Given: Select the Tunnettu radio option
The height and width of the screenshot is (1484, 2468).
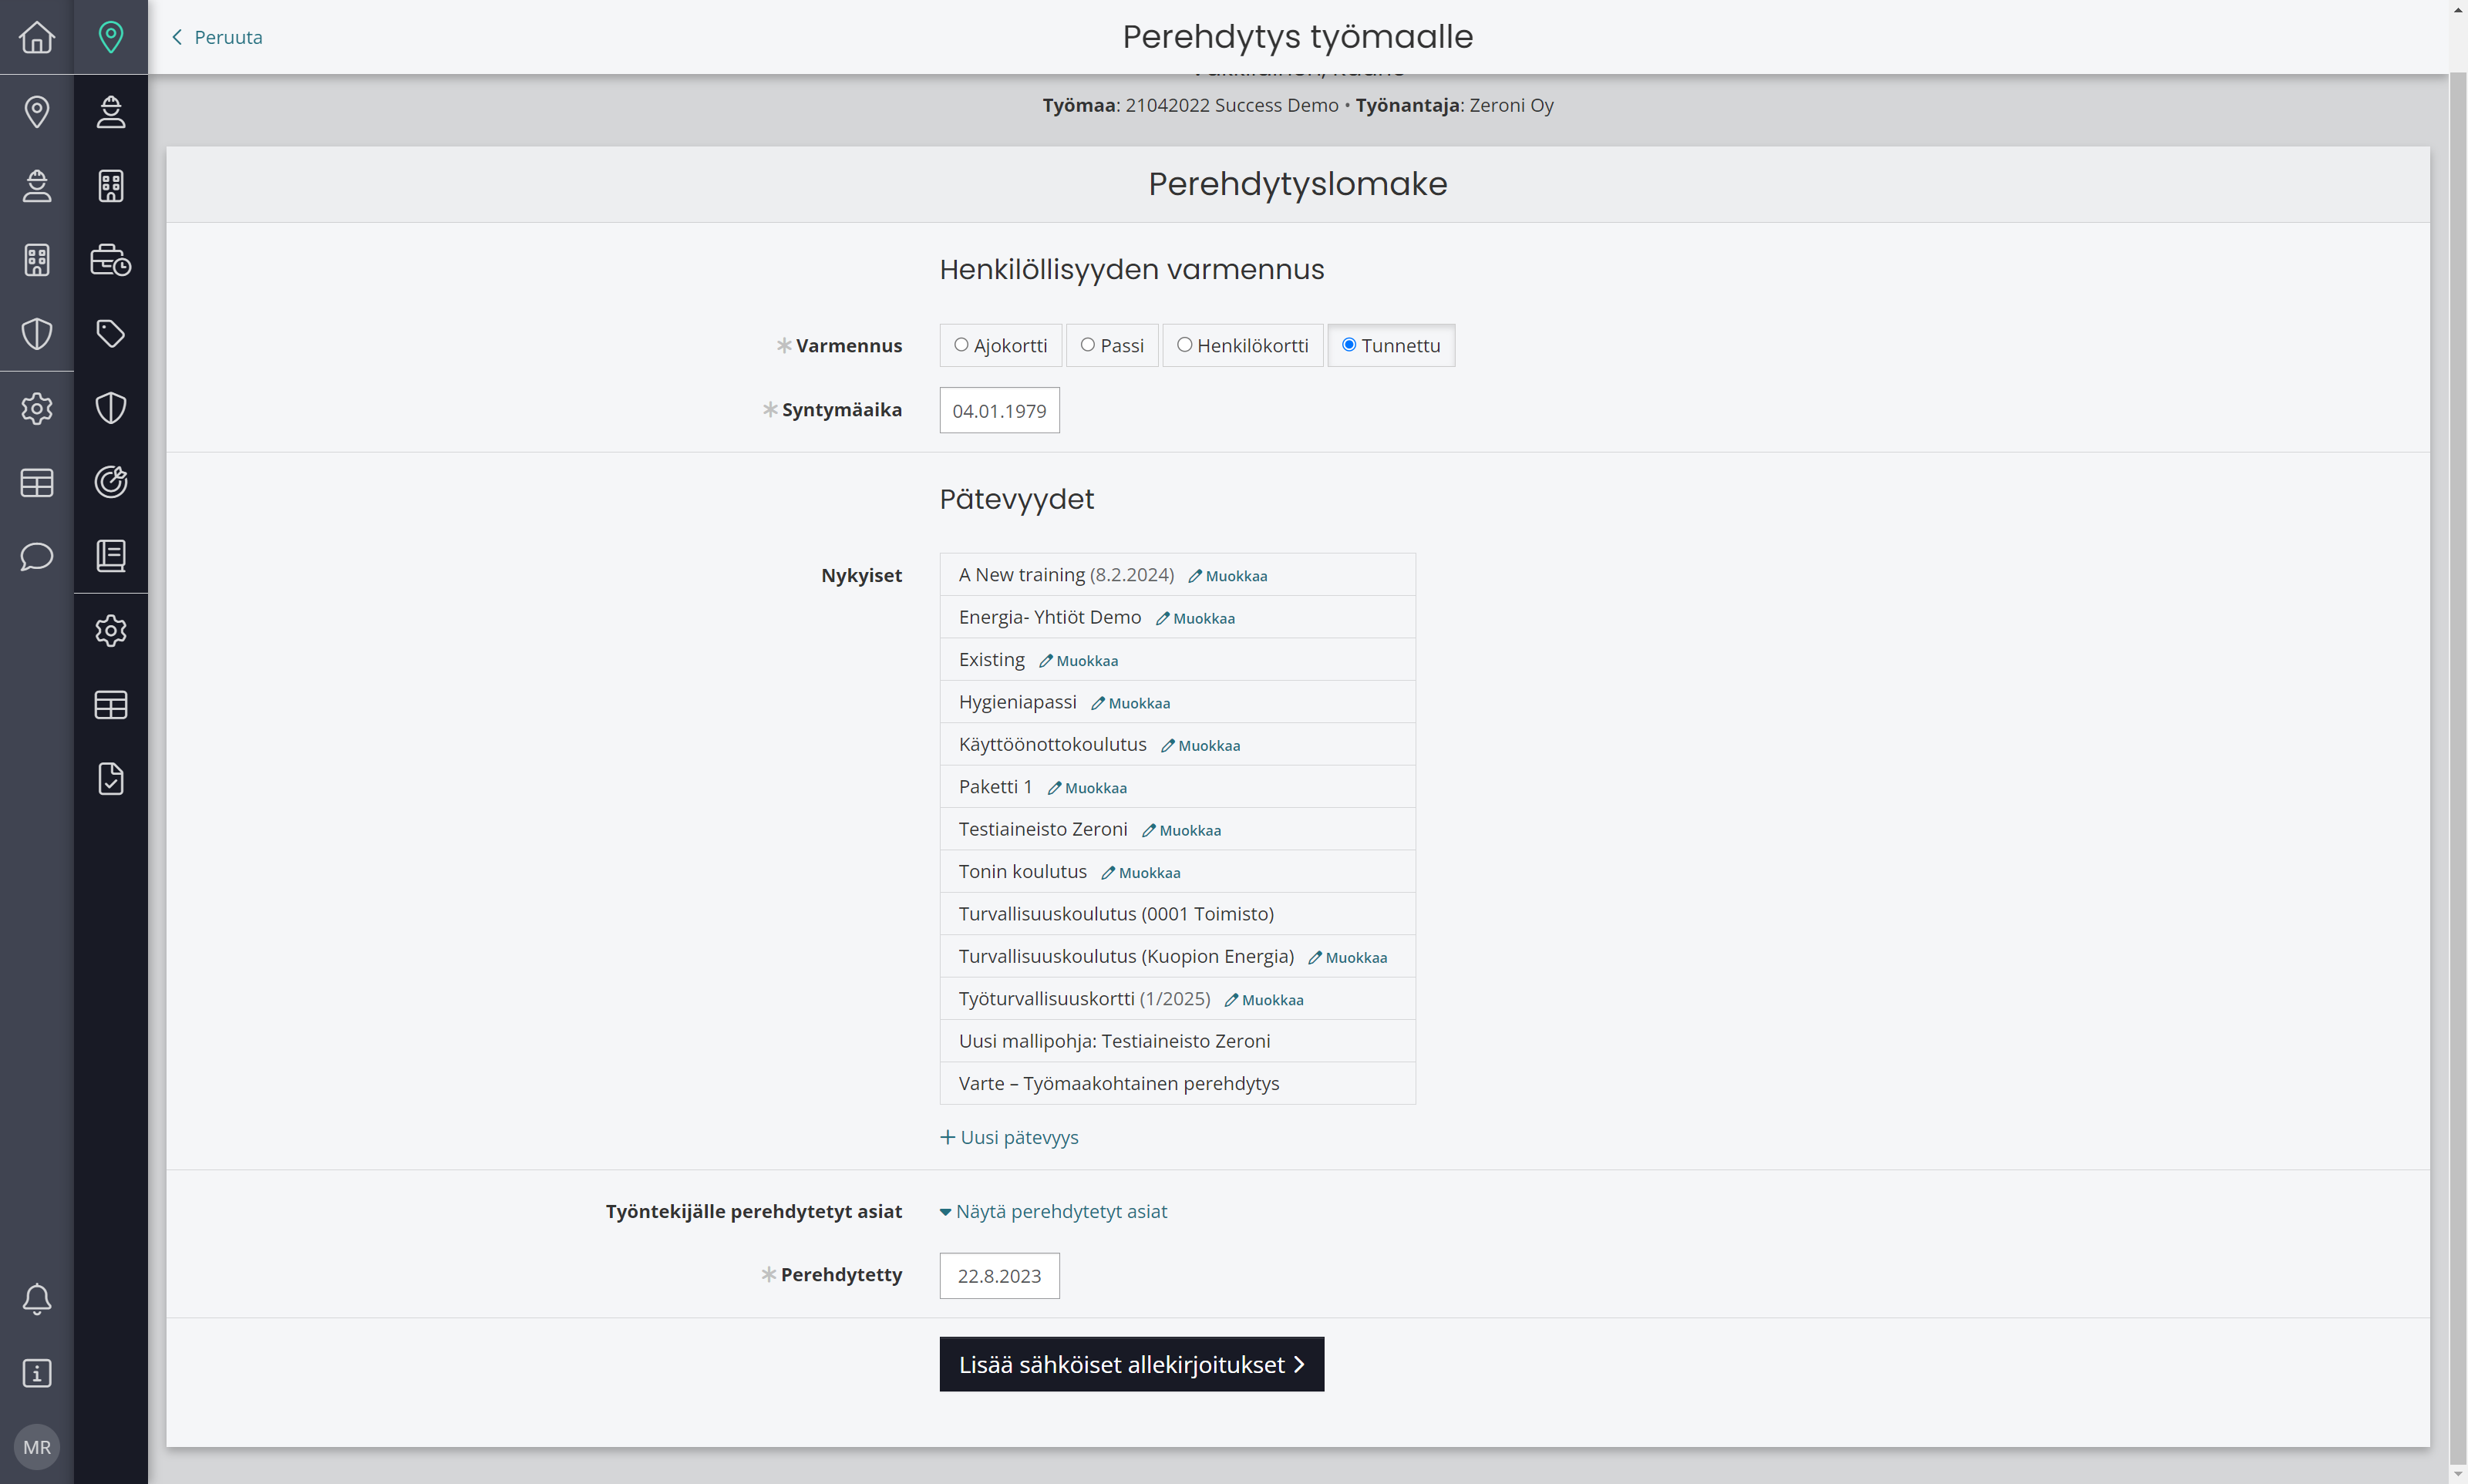Looking at the screenshot, I should tap(1391, 345).
